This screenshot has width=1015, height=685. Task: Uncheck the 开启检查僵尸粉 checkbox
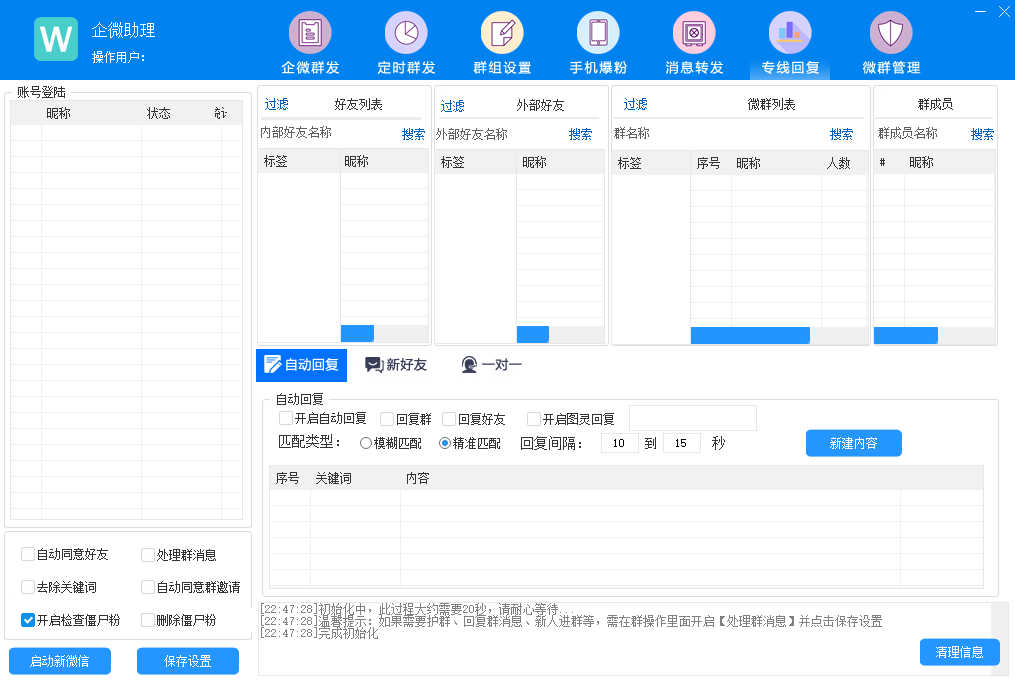(x=28, y=620)
